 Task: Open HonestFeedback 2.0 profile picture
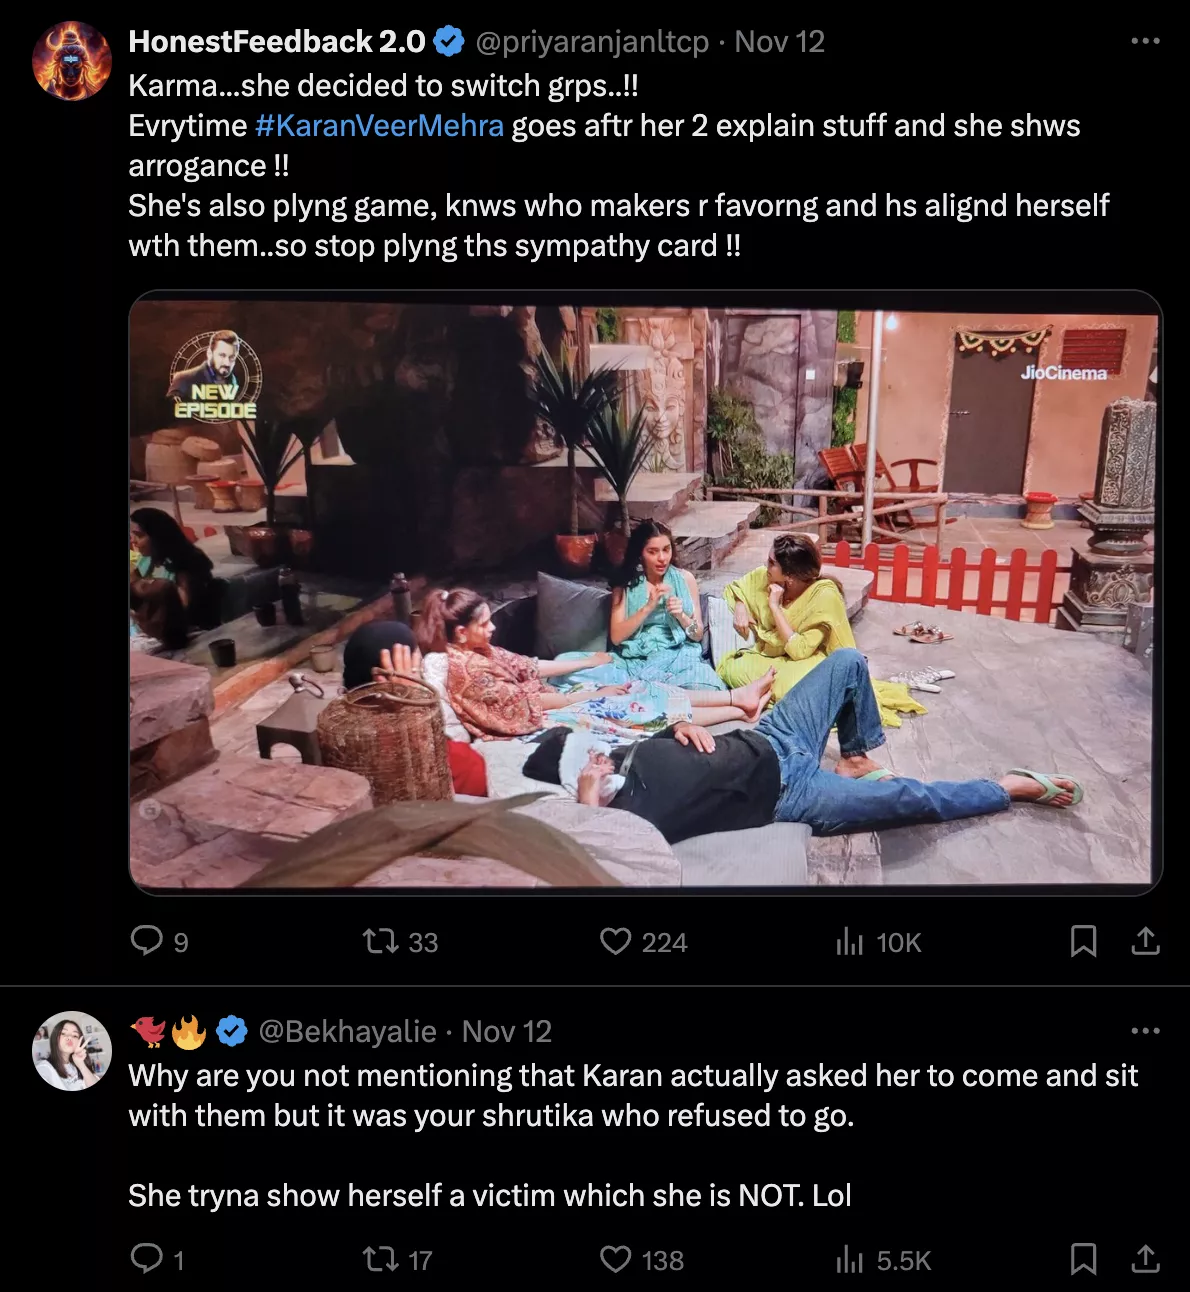coord(71,61)
